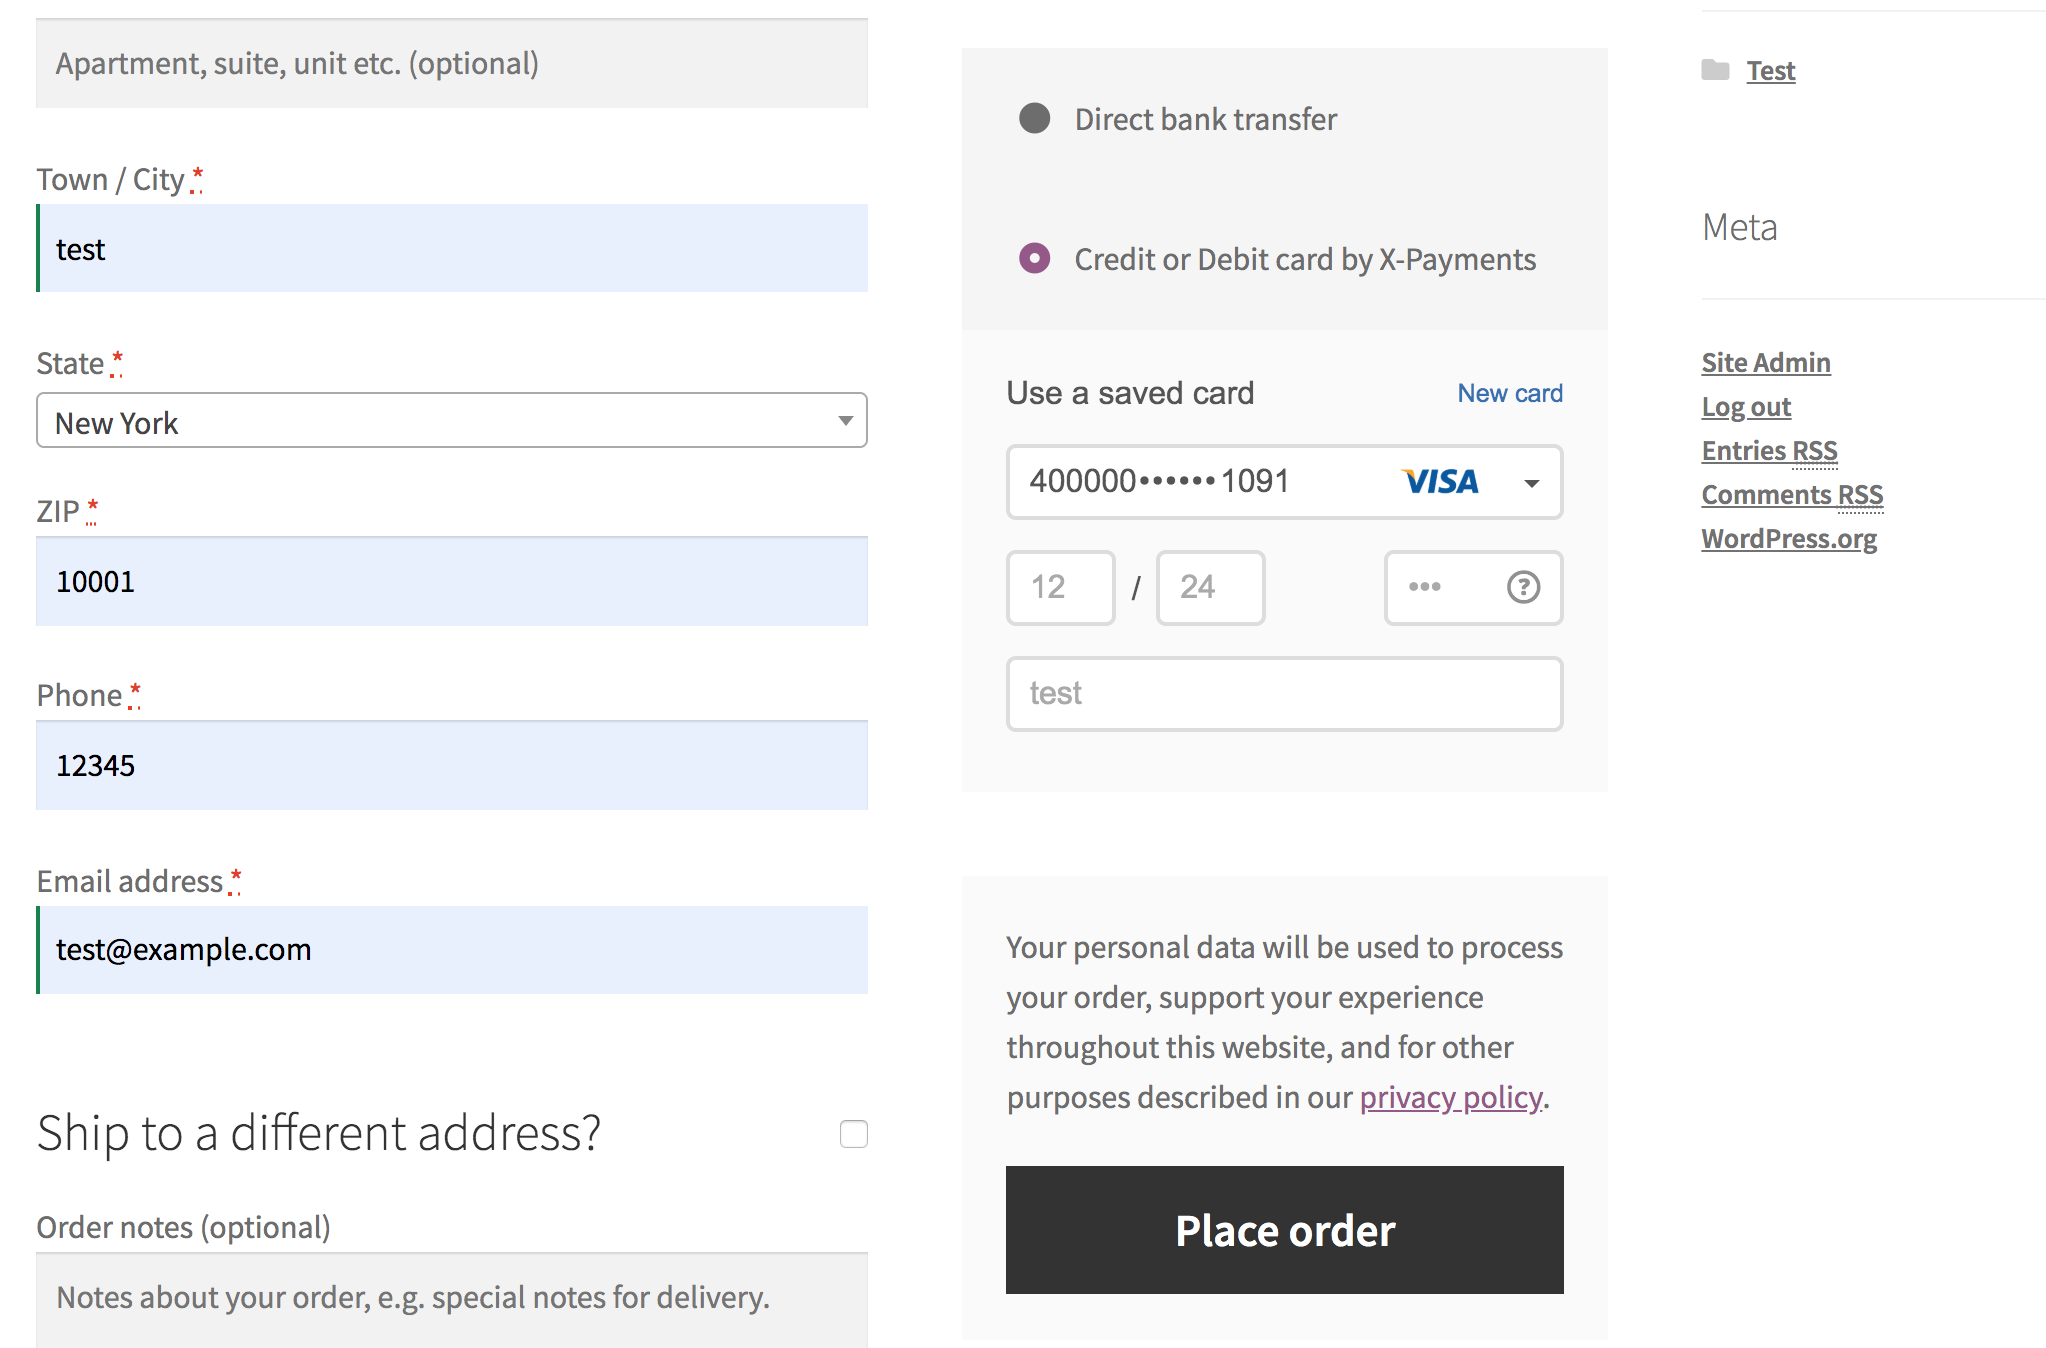Click the CVV help question mark icon
This screenshot has width=2046, height=1348.
click(1523, 587)
